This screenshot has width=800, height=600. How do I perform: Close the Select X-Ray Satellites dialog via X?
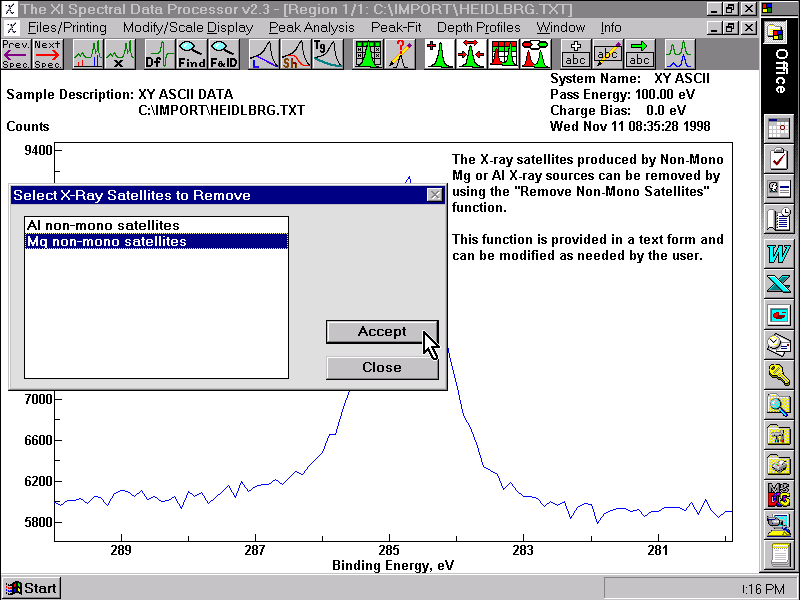(434, 195)
